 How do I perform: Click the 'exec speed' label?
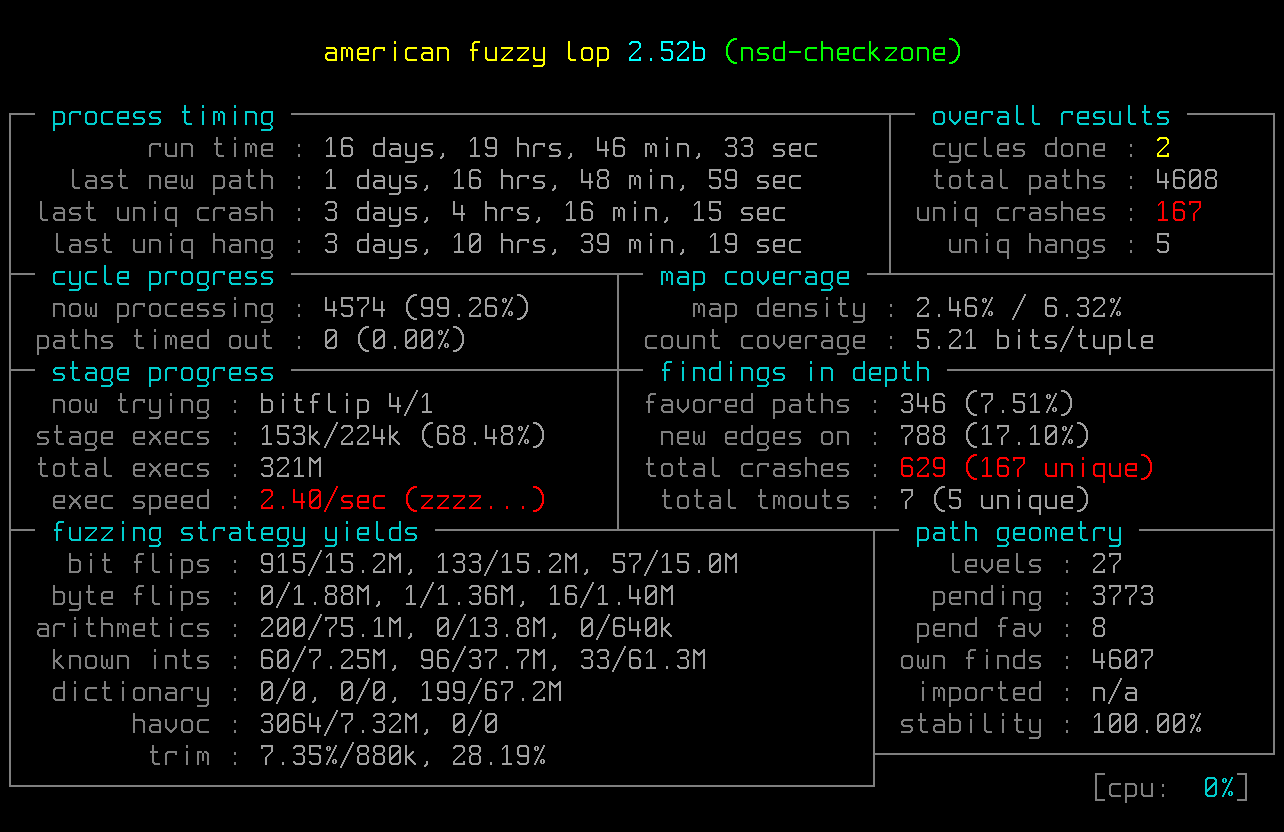click(x=131, y=501)
